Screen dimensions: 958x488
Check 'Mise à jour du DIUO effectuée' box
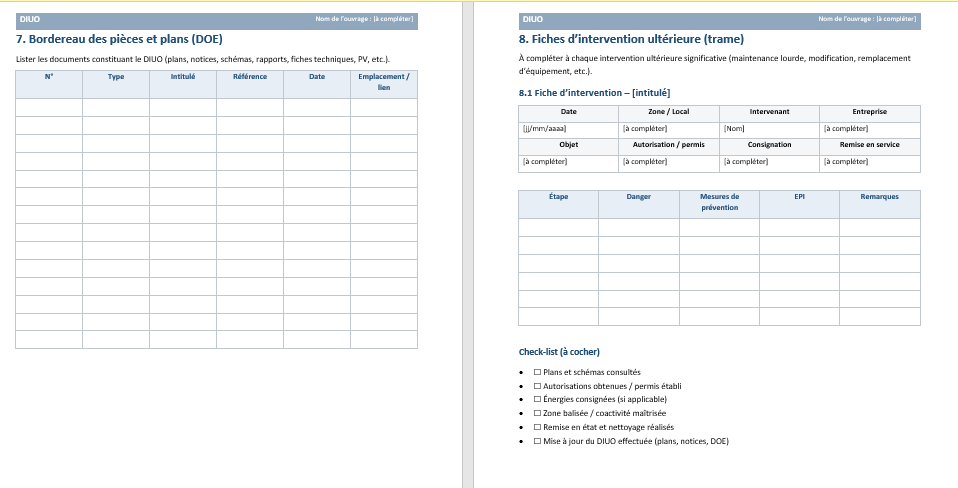[x=537, y=441]
